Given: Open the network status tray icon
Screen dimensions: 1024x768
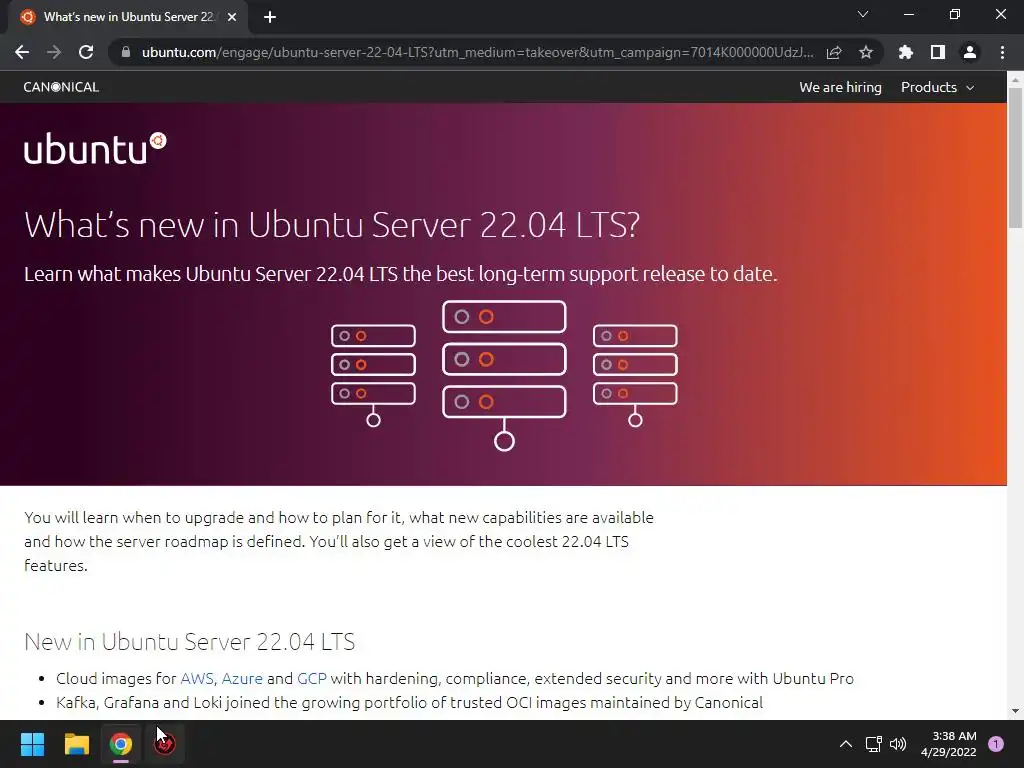Looking at the screenshot, I should (x=873, y=744).
